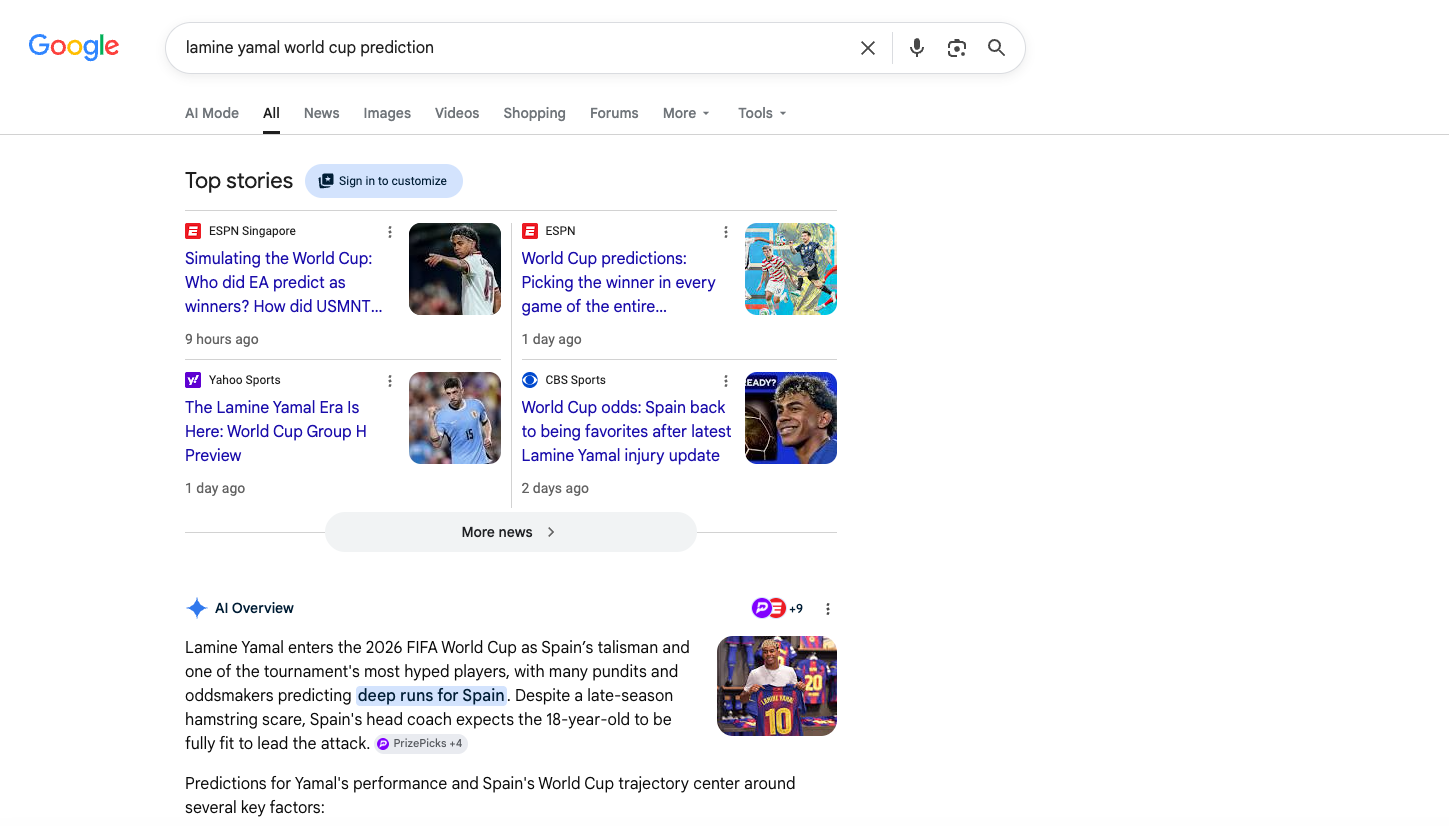1449x826 pixels.
Task: Click Sign in to customize button
Action: [x=384, y=181]
